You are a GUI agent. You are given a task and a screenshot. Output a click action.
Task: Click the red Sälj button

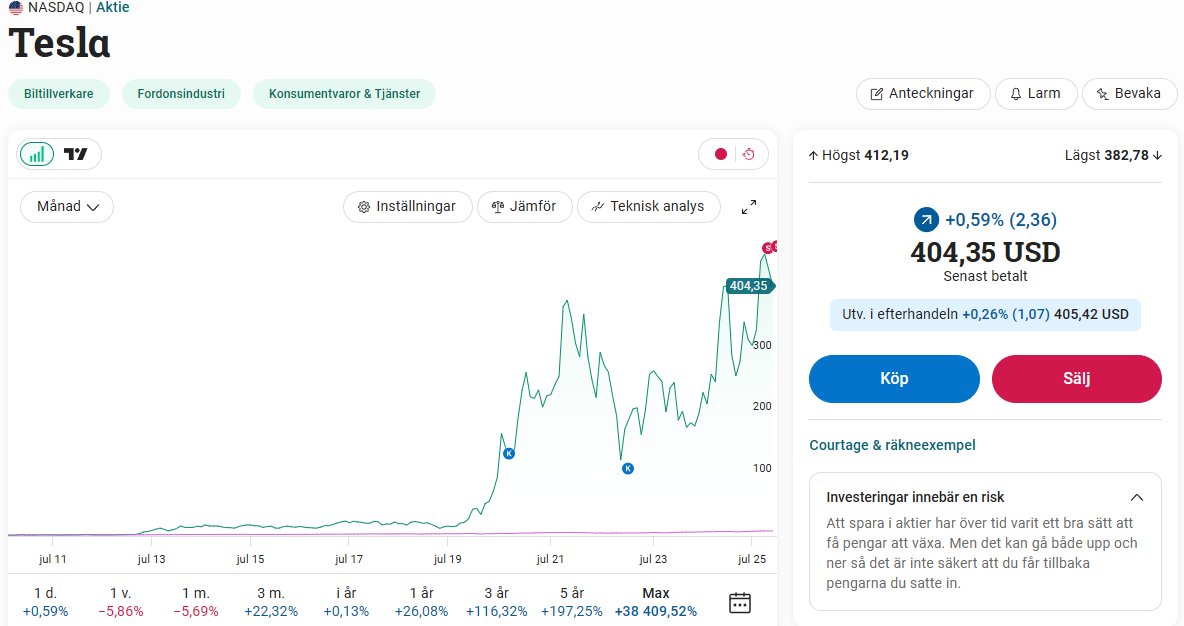(1077, 378)
